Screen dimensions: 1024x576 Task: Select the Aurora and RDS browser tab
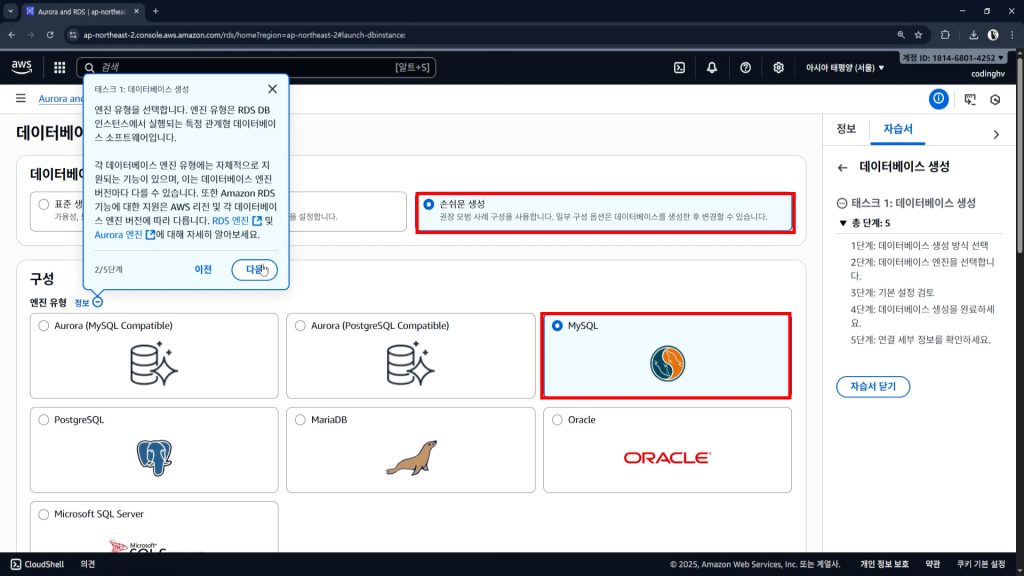(82, 12)
